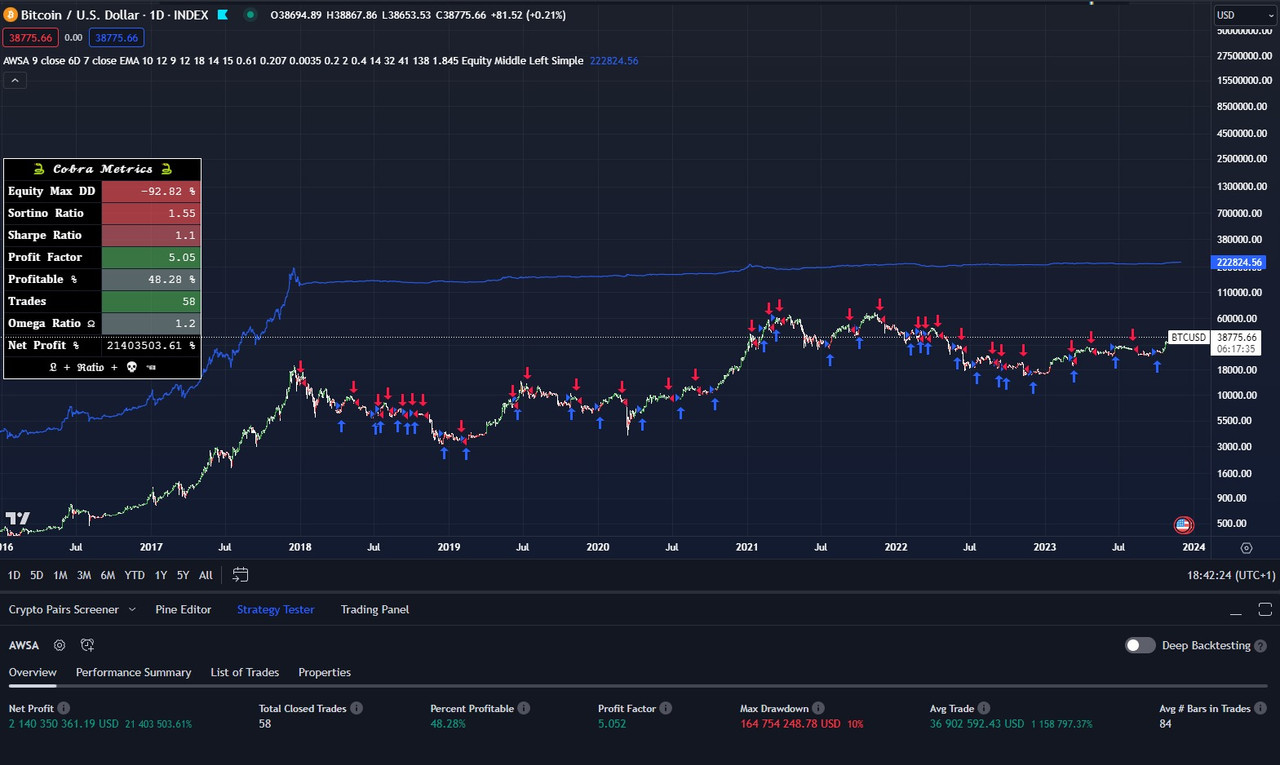This screenshot has width=1280, height=765.
Task: Click the Avg # Bars in Trades info icon
Action: click(x=1261, y=708)
